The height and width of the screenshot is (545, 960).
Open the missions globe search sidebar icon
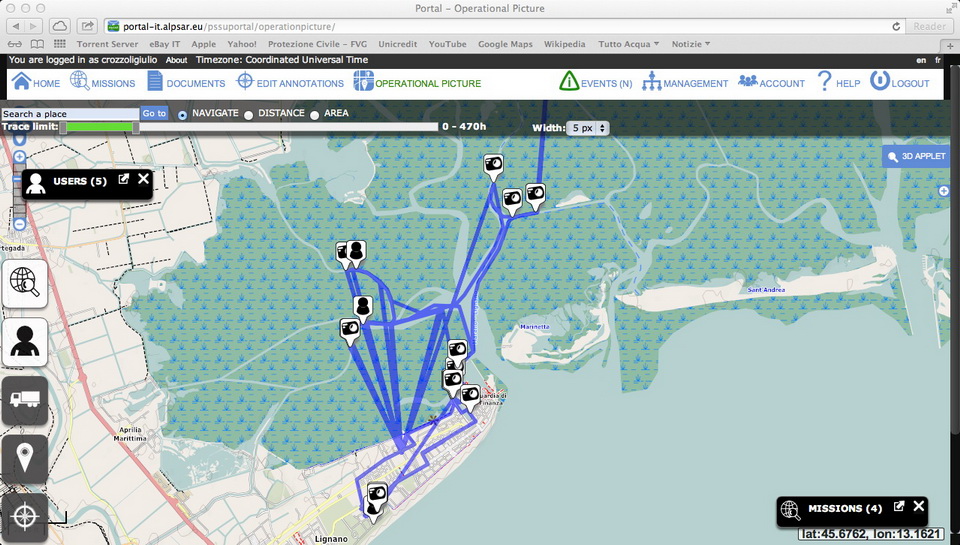(x=25, y=283)
